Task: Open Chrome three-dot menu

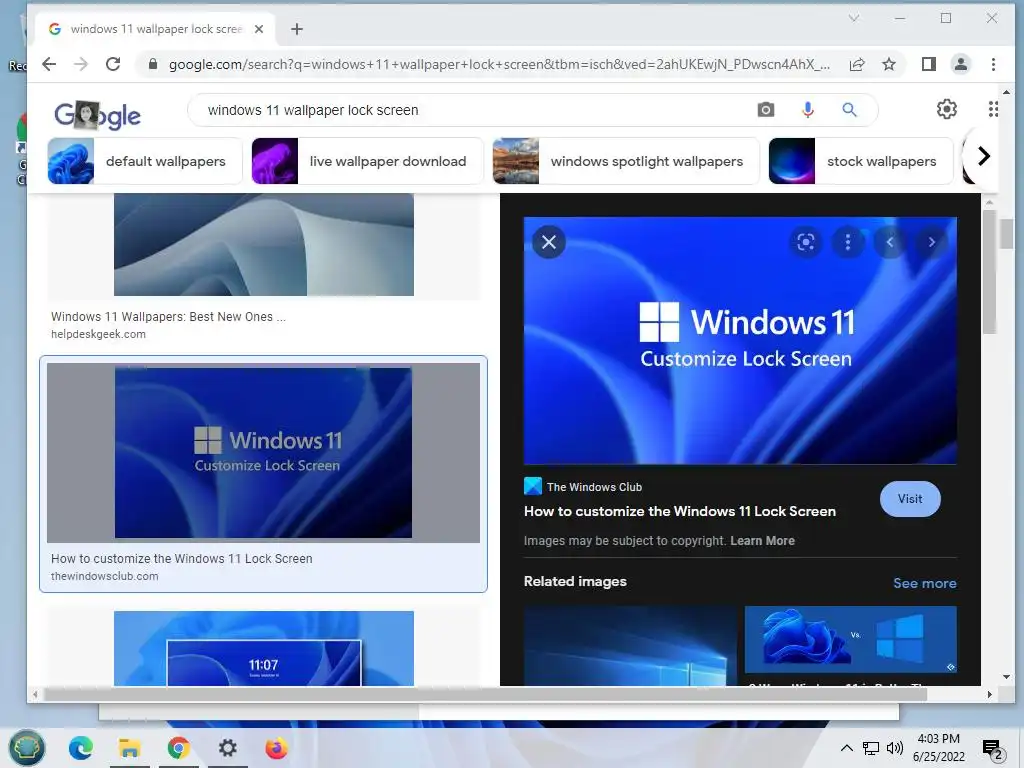Action: pos(993,64)
